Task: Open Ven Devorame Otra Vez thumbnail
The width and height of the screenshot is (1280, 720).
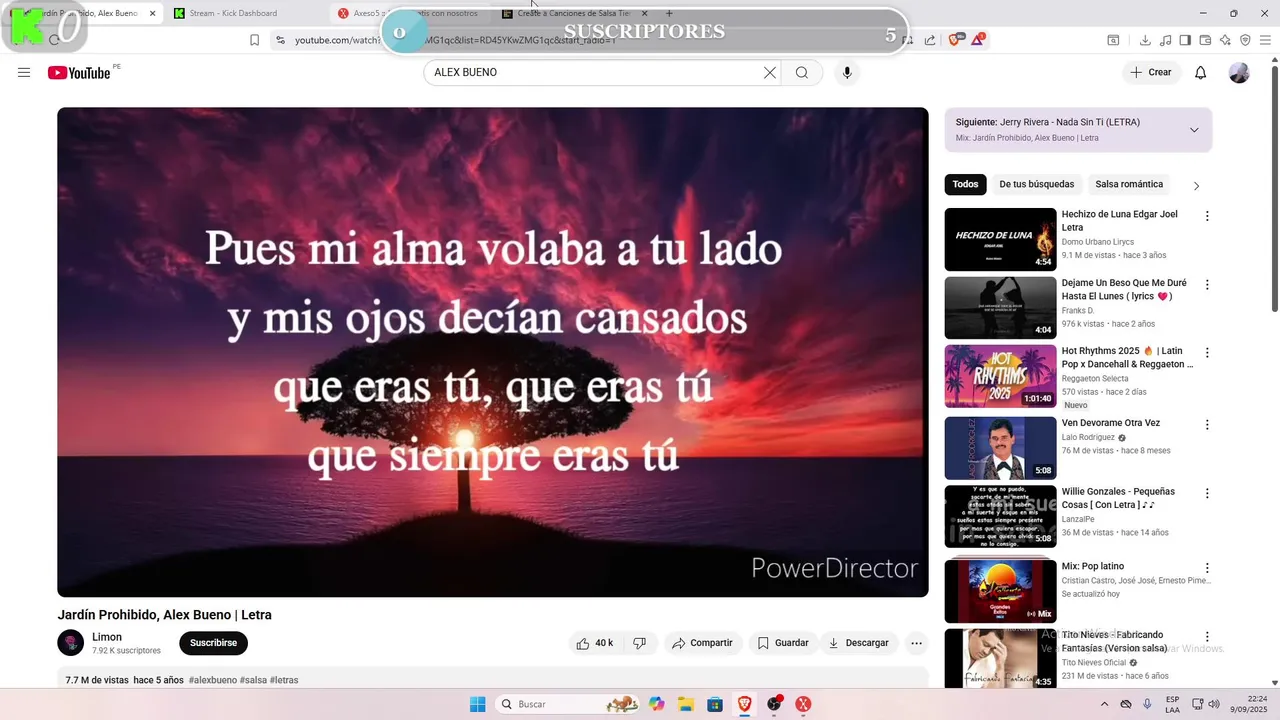Action: (1000, 448)
